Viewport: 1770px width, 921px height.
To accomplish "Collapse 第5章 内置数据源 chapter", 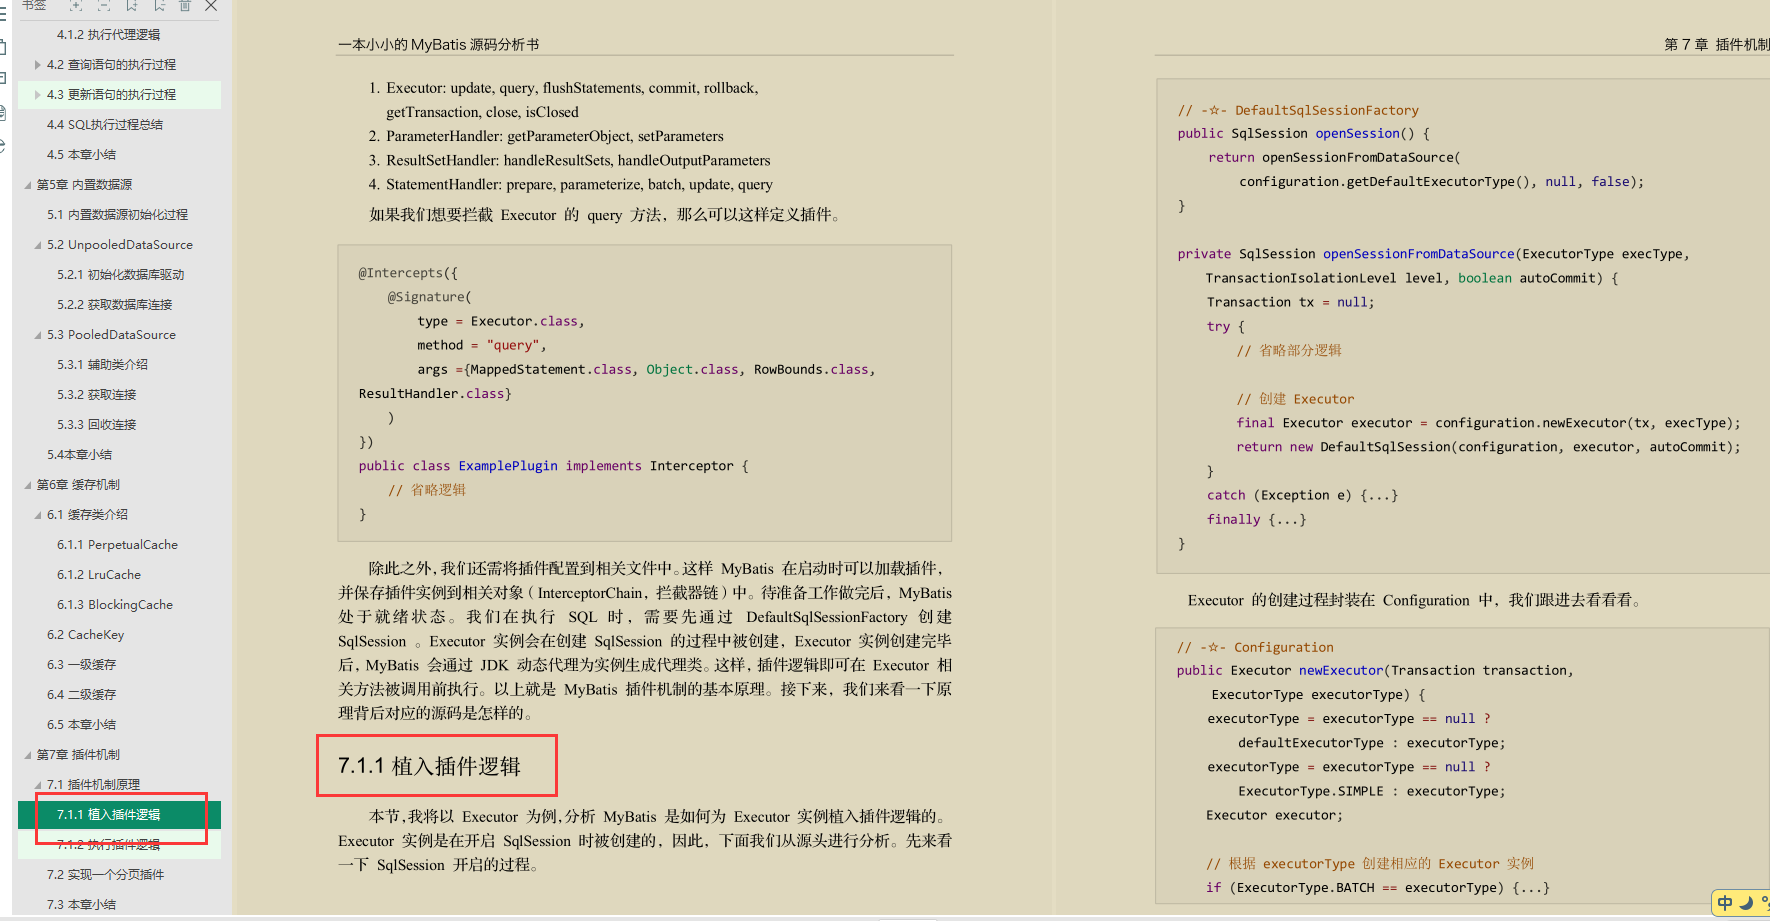I will point(28,185).
